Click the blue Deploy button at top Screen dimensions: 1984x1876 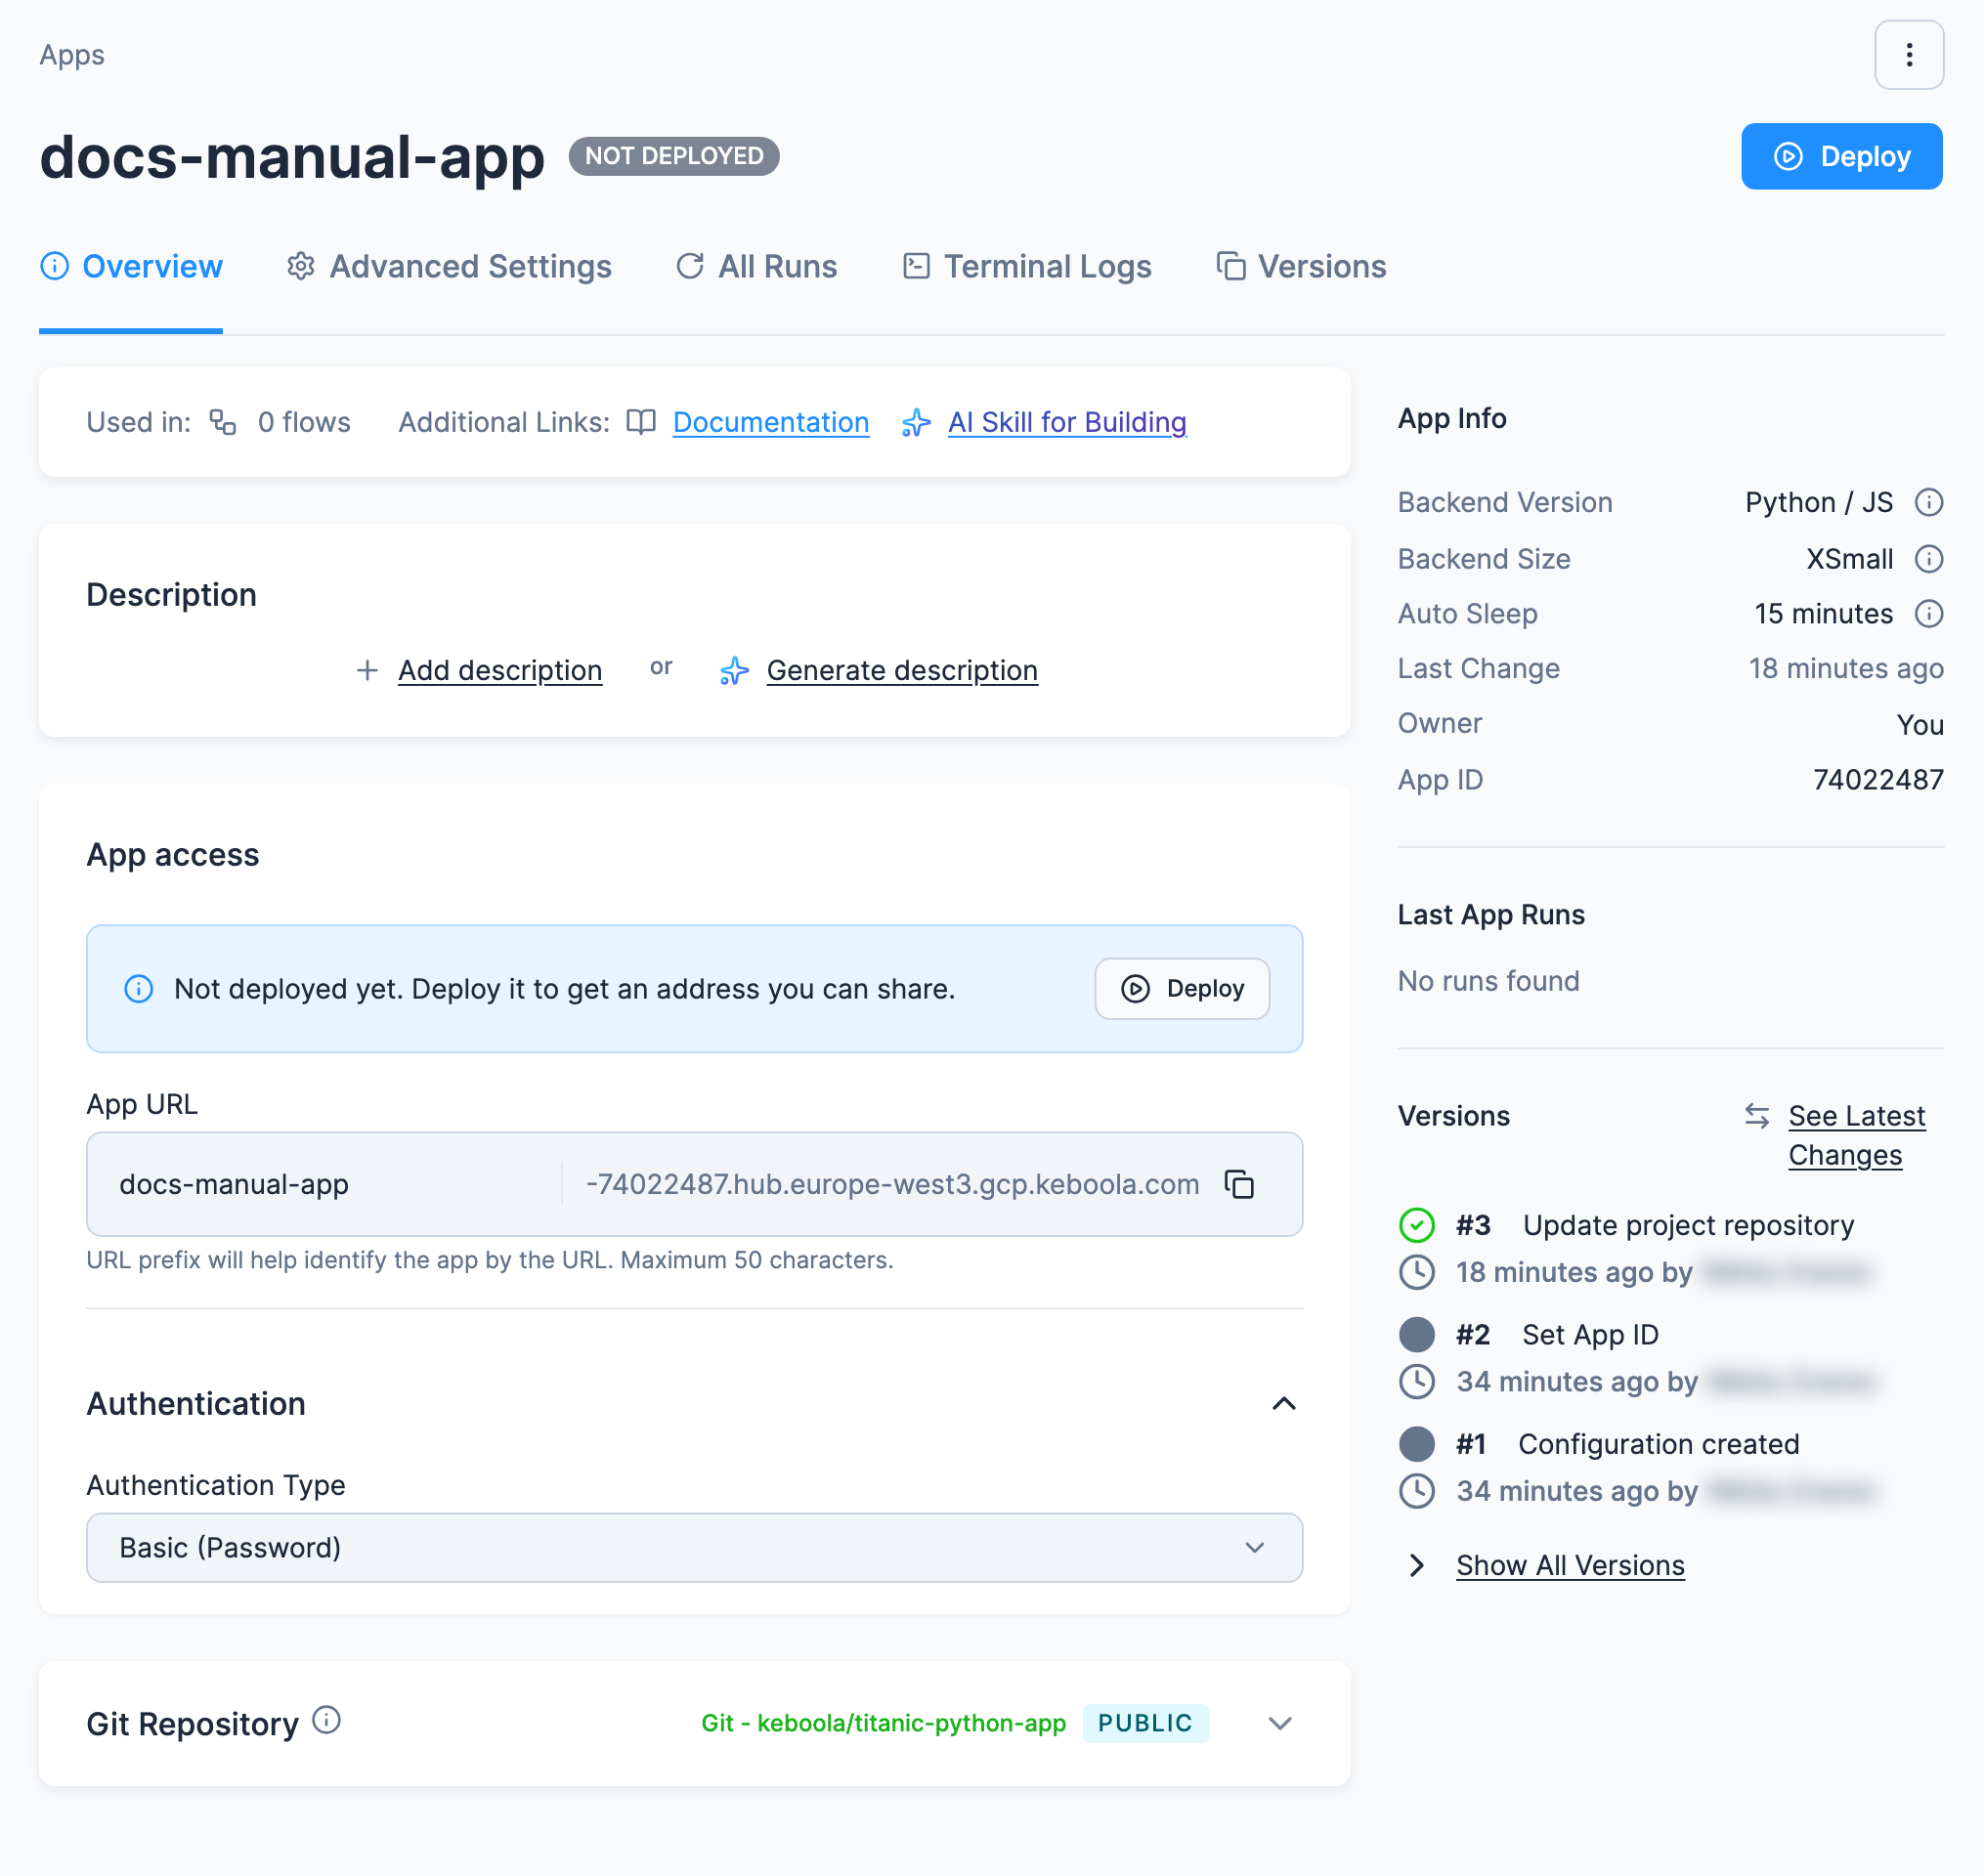click(x=1841, y=156)
